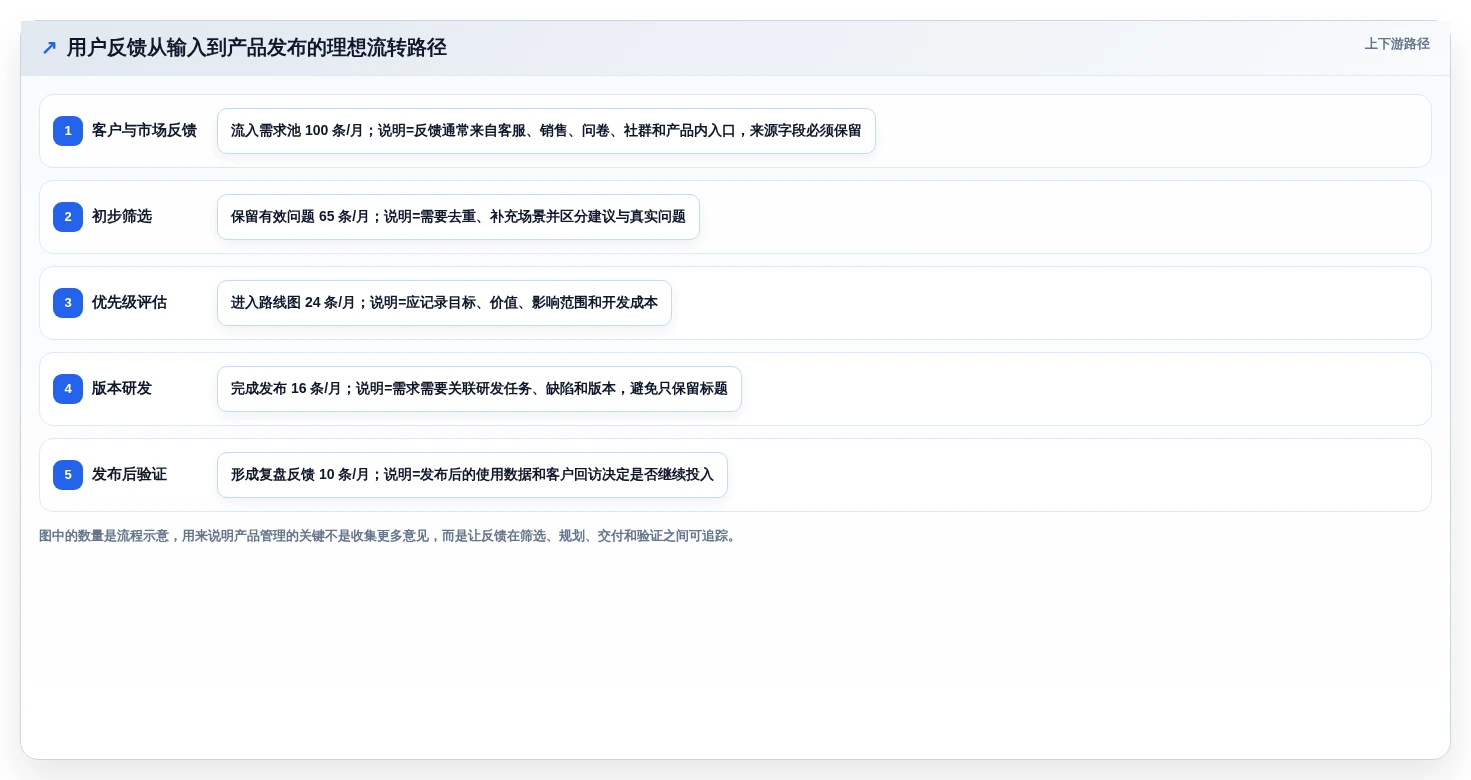Open the 流入需求池 100 条/月 detail box

tap(546, 131)
